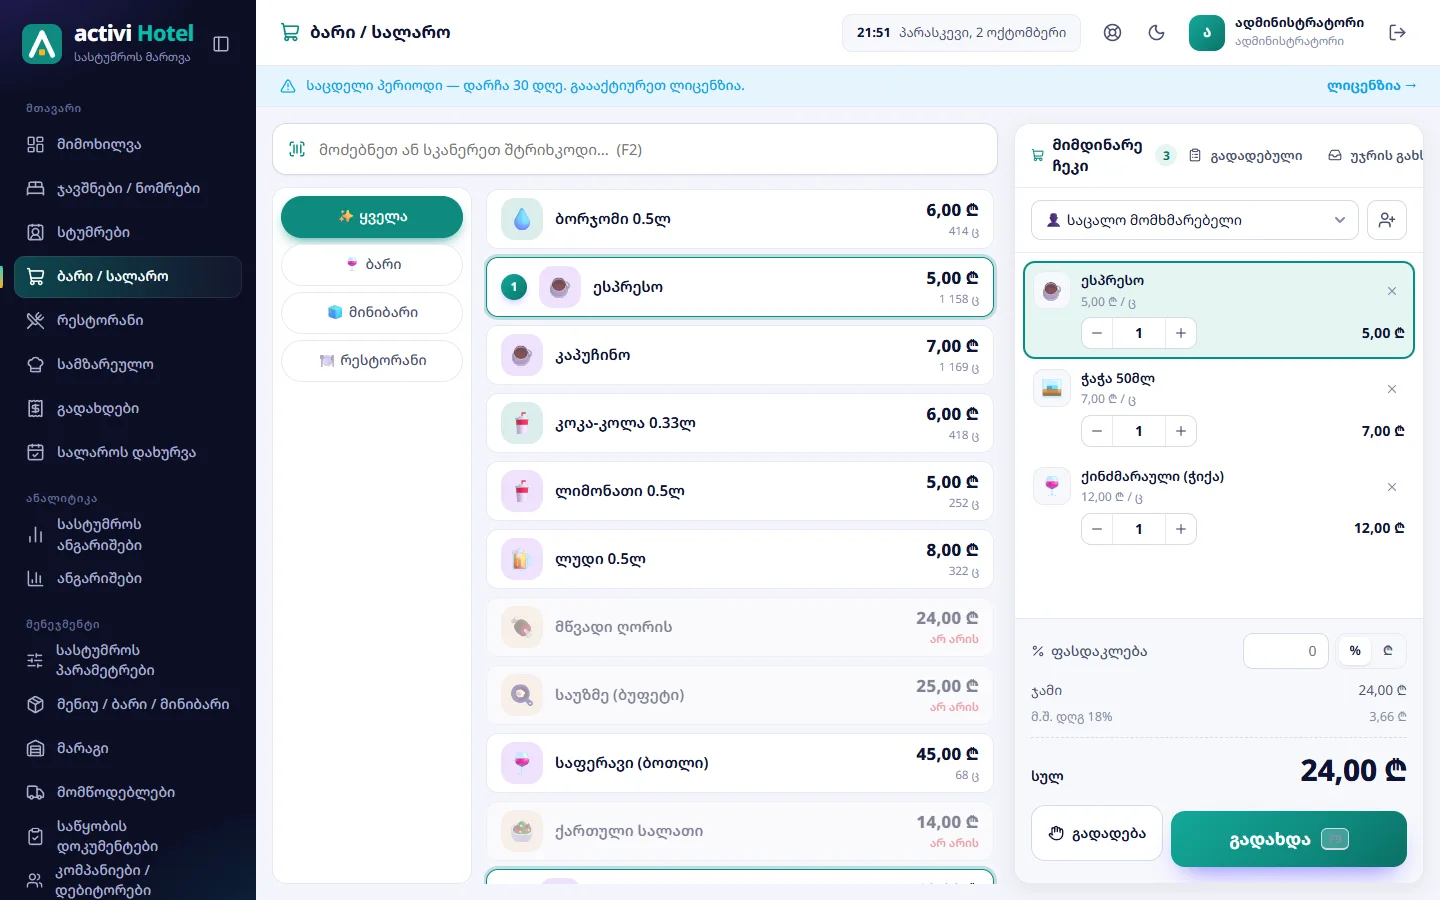Open the გადადებული receipts tab
Viewport: 1440px width, 900px height.
pyautogui.click(x=1246, y=156)
